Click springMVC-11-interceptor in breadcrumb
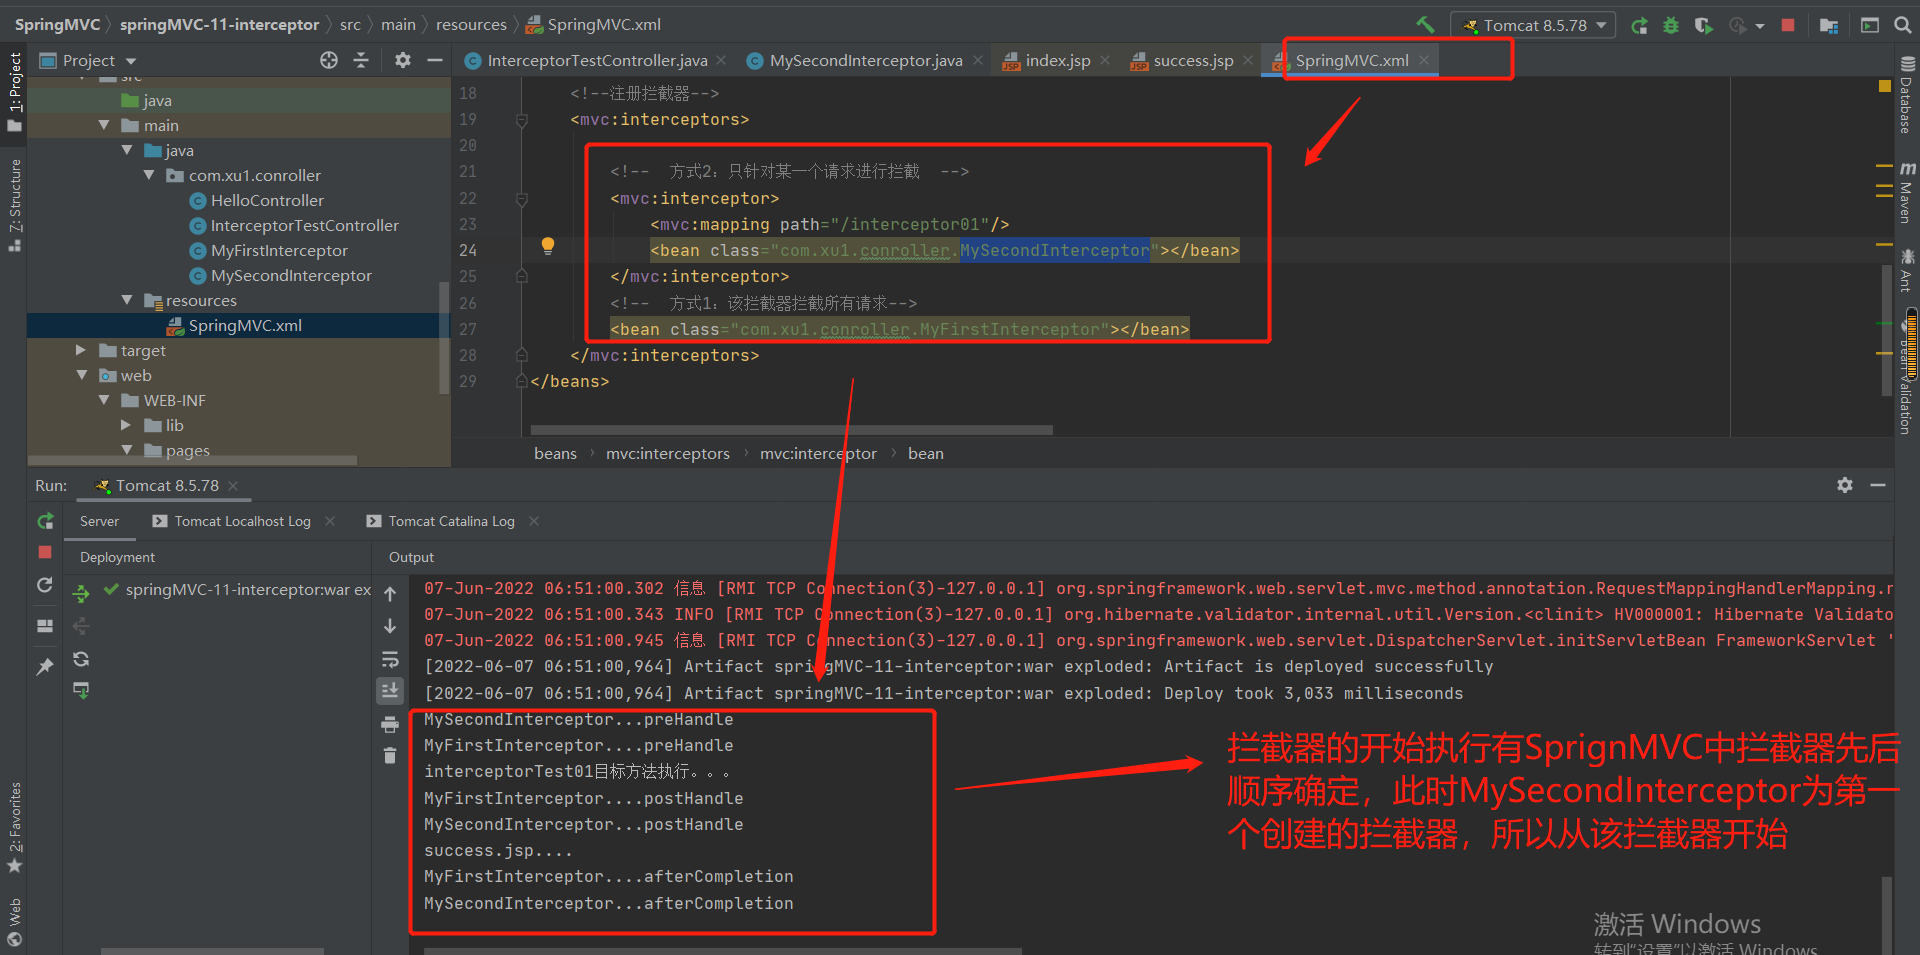Screen dimensions: 1920x955 [219, 24]
